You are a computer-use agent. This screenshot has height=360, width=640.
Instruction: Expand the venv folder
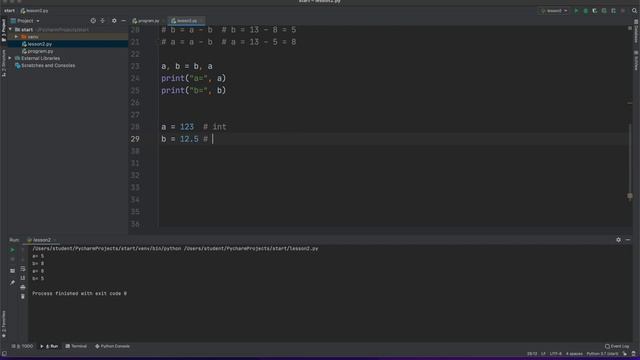tap(16, 37)
